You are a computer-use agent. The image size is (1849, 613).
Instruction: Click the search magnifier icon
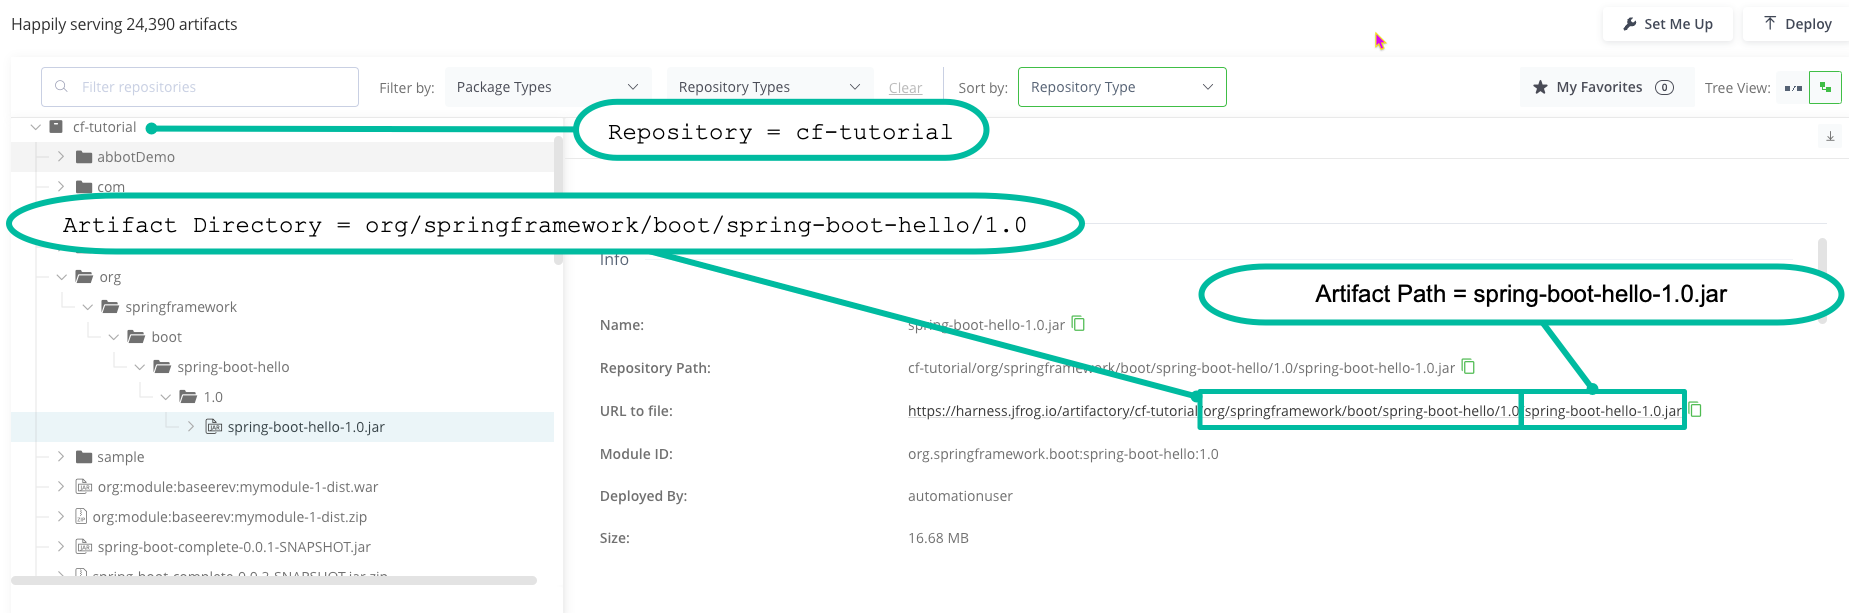coord(62,87)
